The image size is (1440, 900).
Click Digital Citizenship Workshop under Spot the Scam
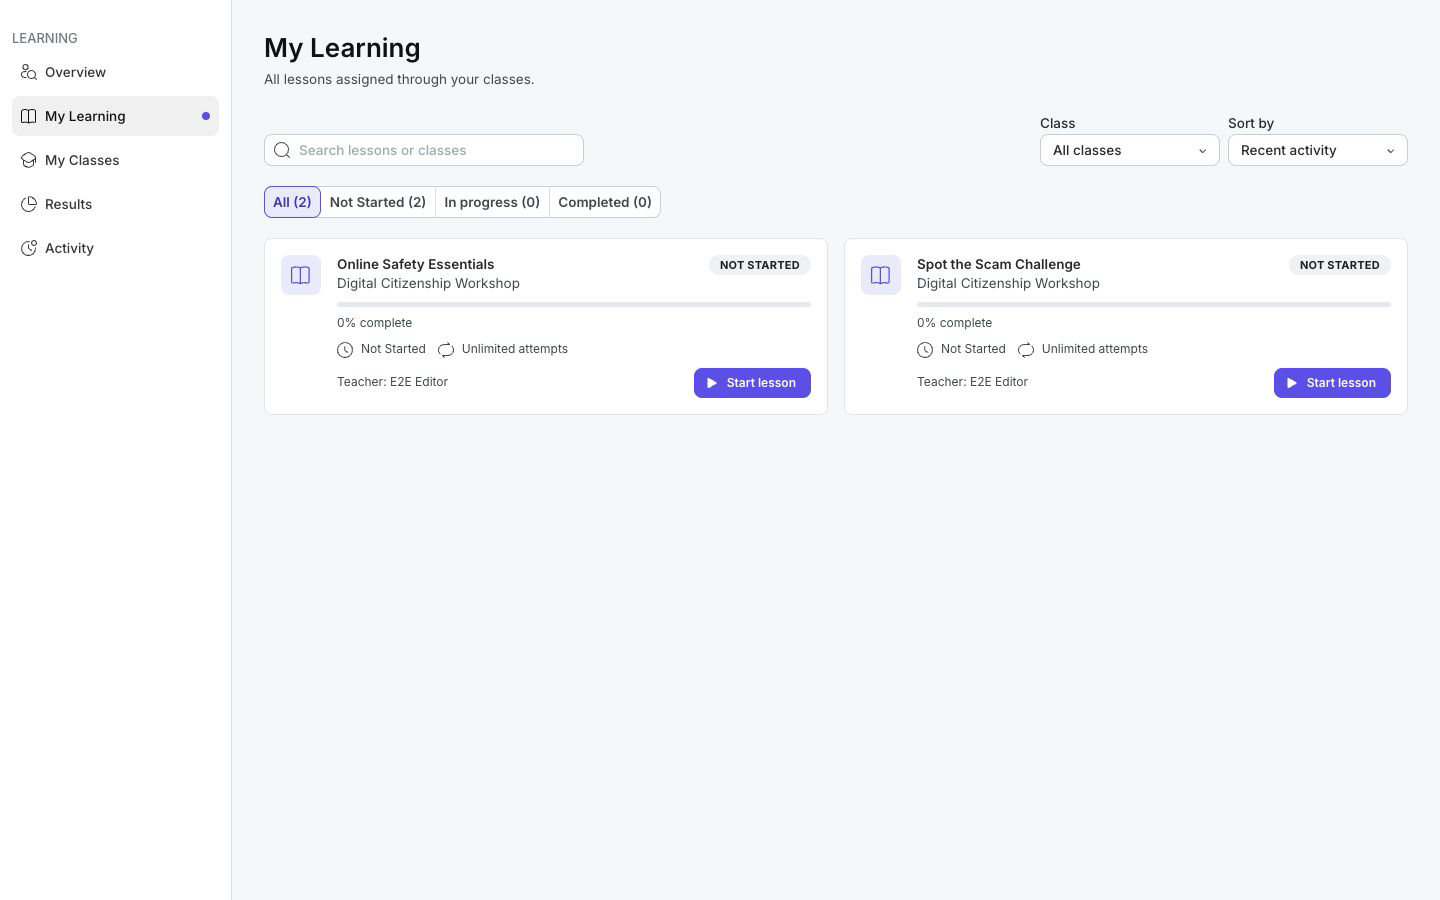click(1008, 283)
